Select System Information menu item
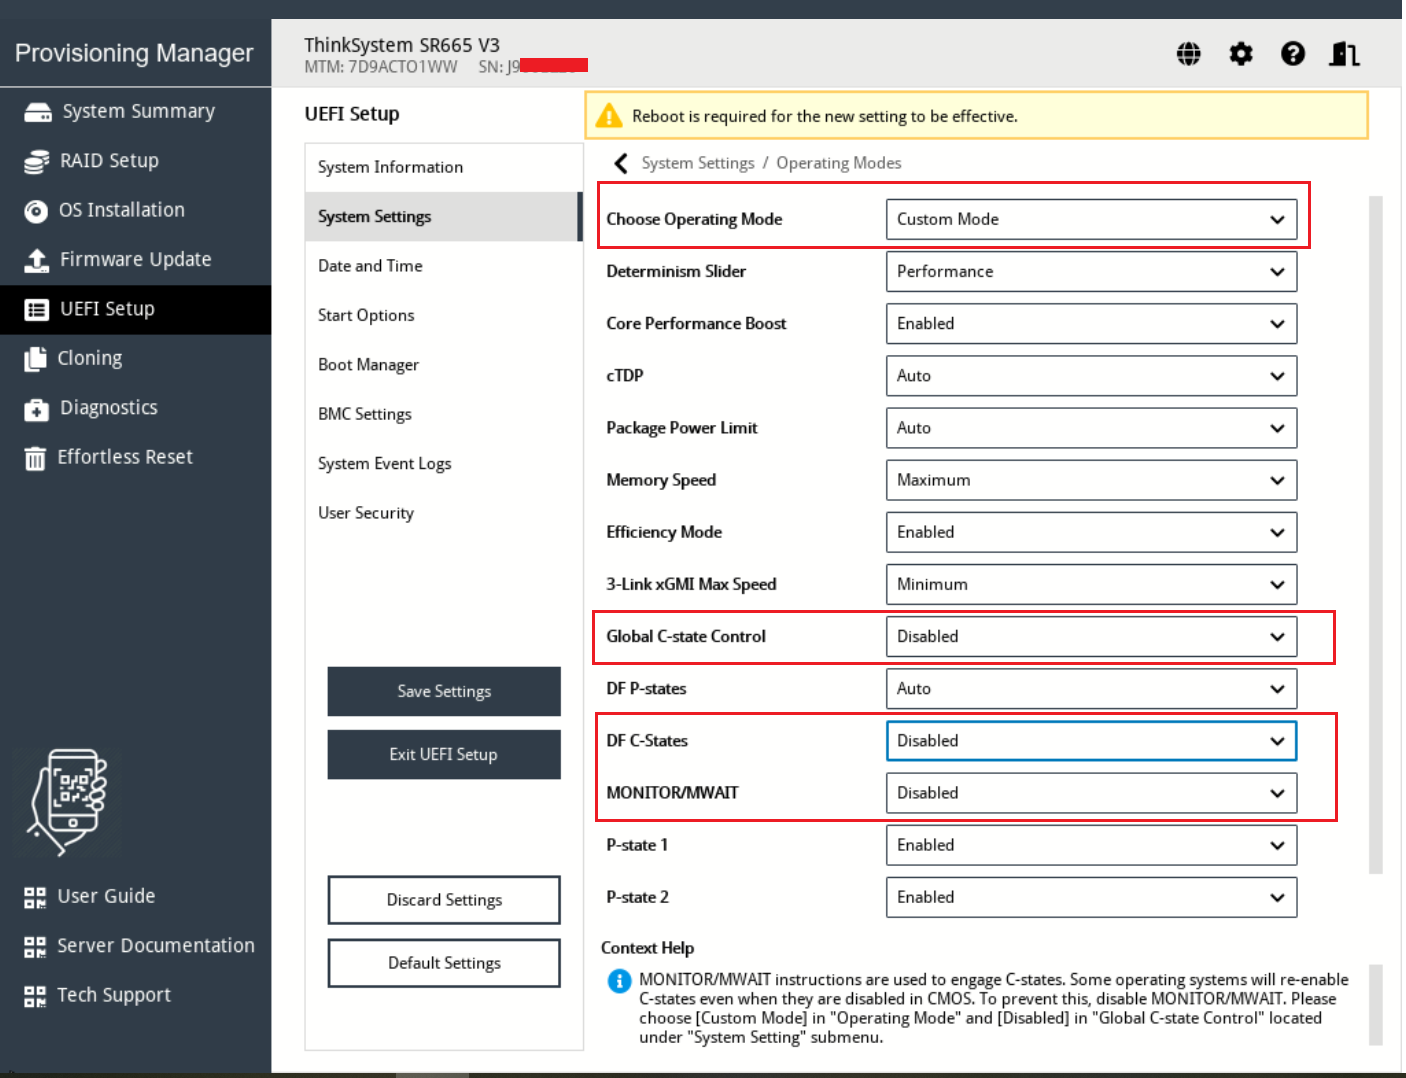 click(443, 167)
